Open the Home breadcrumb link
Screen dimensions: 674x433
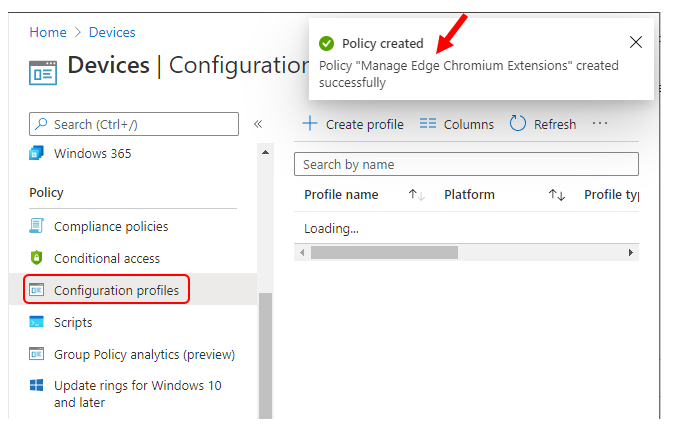[48, 32]
